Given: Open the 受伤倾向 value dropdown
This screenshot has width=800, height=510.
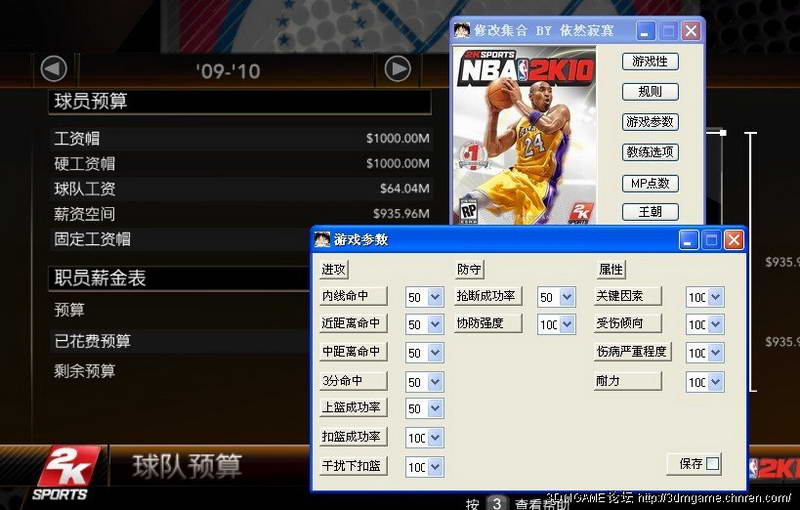Looking at the screenshot, I should coord(715,325).
